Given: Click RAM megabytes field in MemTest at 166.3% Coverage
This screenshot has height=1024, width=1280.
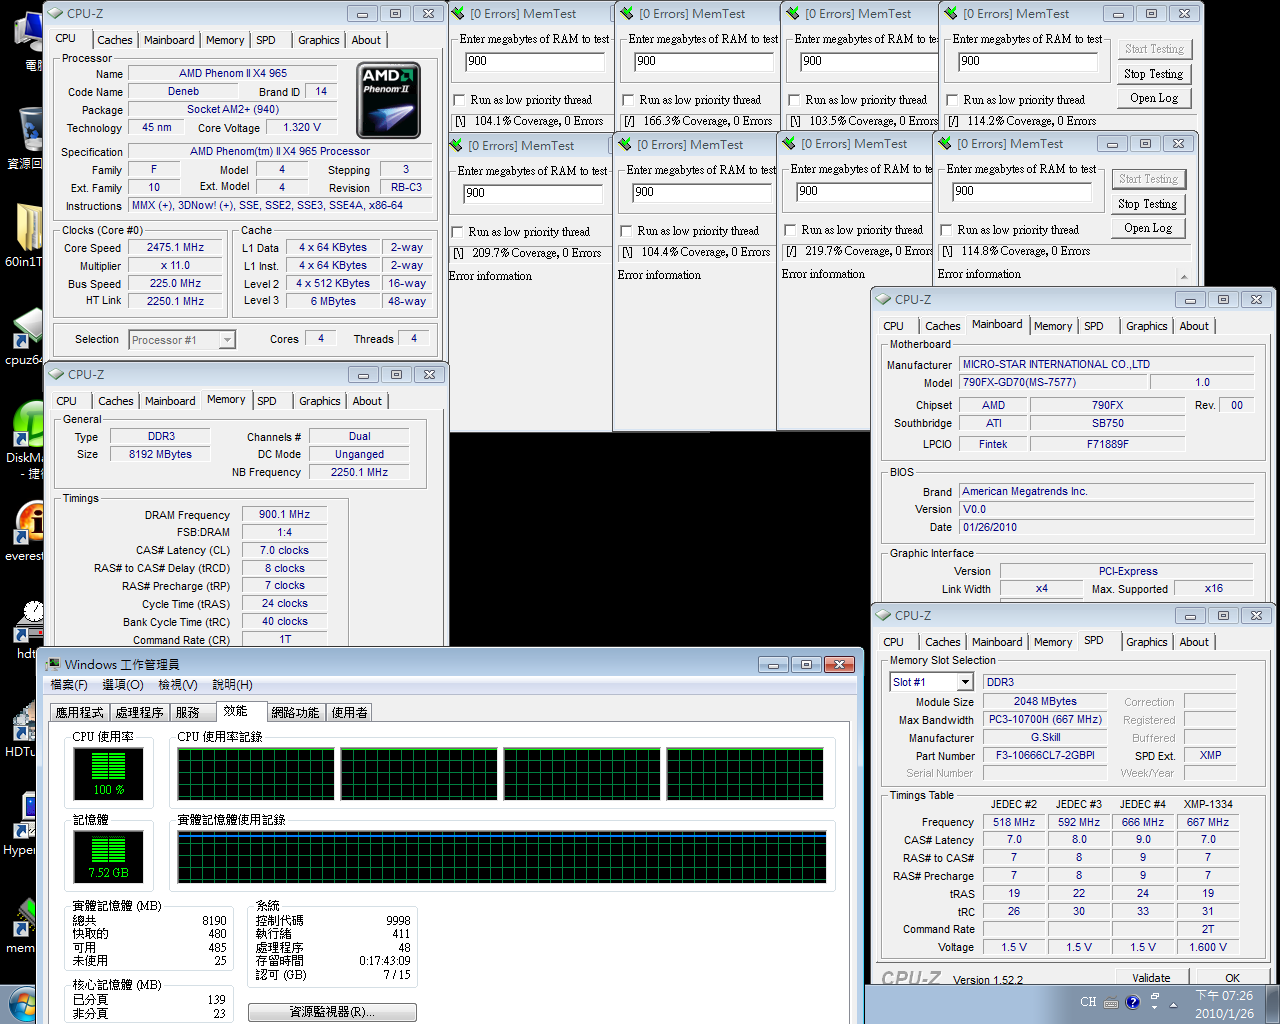Looking at the screenshot, I should pos(703,61).
